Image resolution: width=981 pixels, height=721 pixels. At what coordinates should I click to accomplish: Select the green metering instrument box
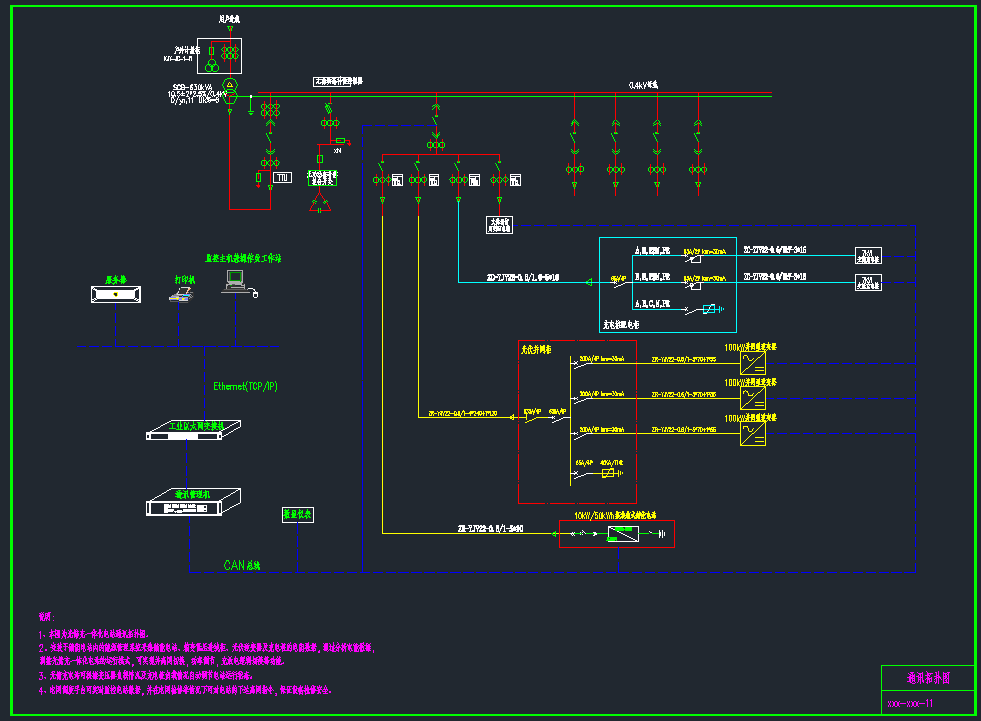(x=298, y=514)
